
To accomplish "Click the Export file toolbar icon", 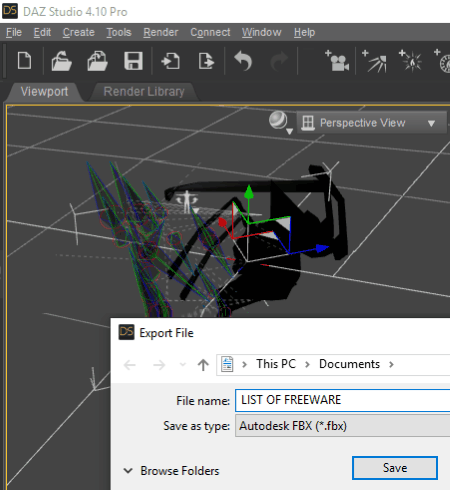I will 206,61.
